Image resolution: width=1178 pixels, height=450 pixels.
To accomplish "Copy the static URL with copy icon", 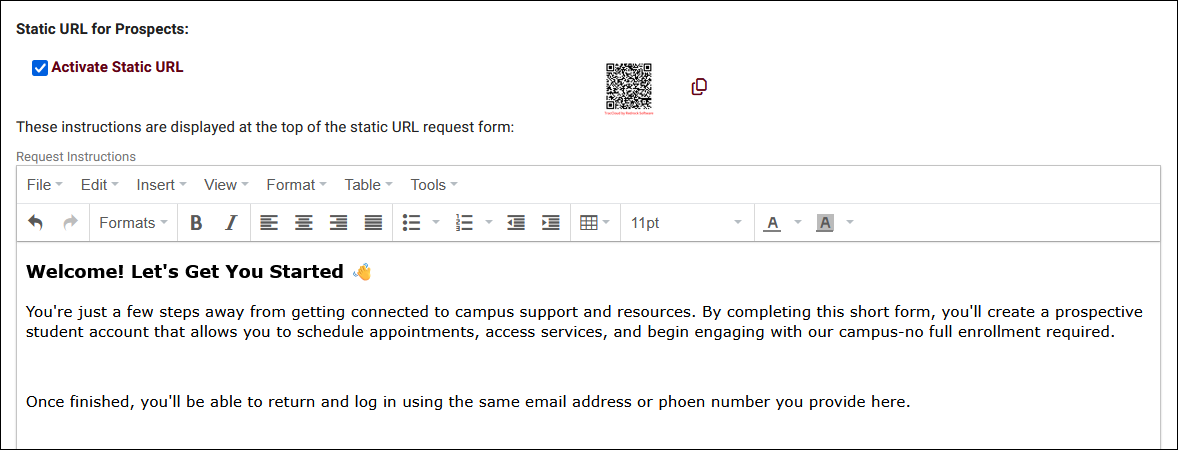I will [x=699, y=87].
